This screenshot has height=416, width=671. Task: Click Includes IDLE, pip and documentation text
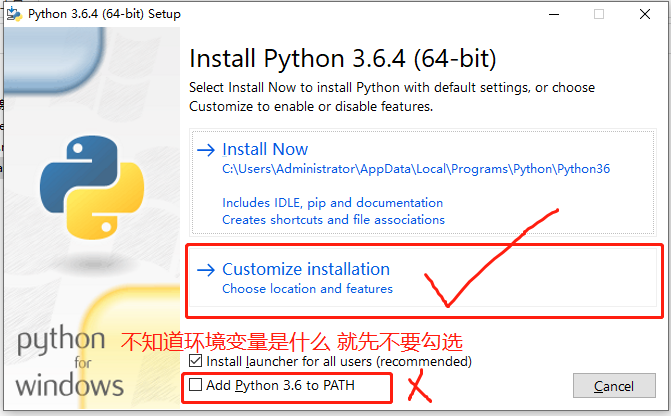(x=333, y=203)
